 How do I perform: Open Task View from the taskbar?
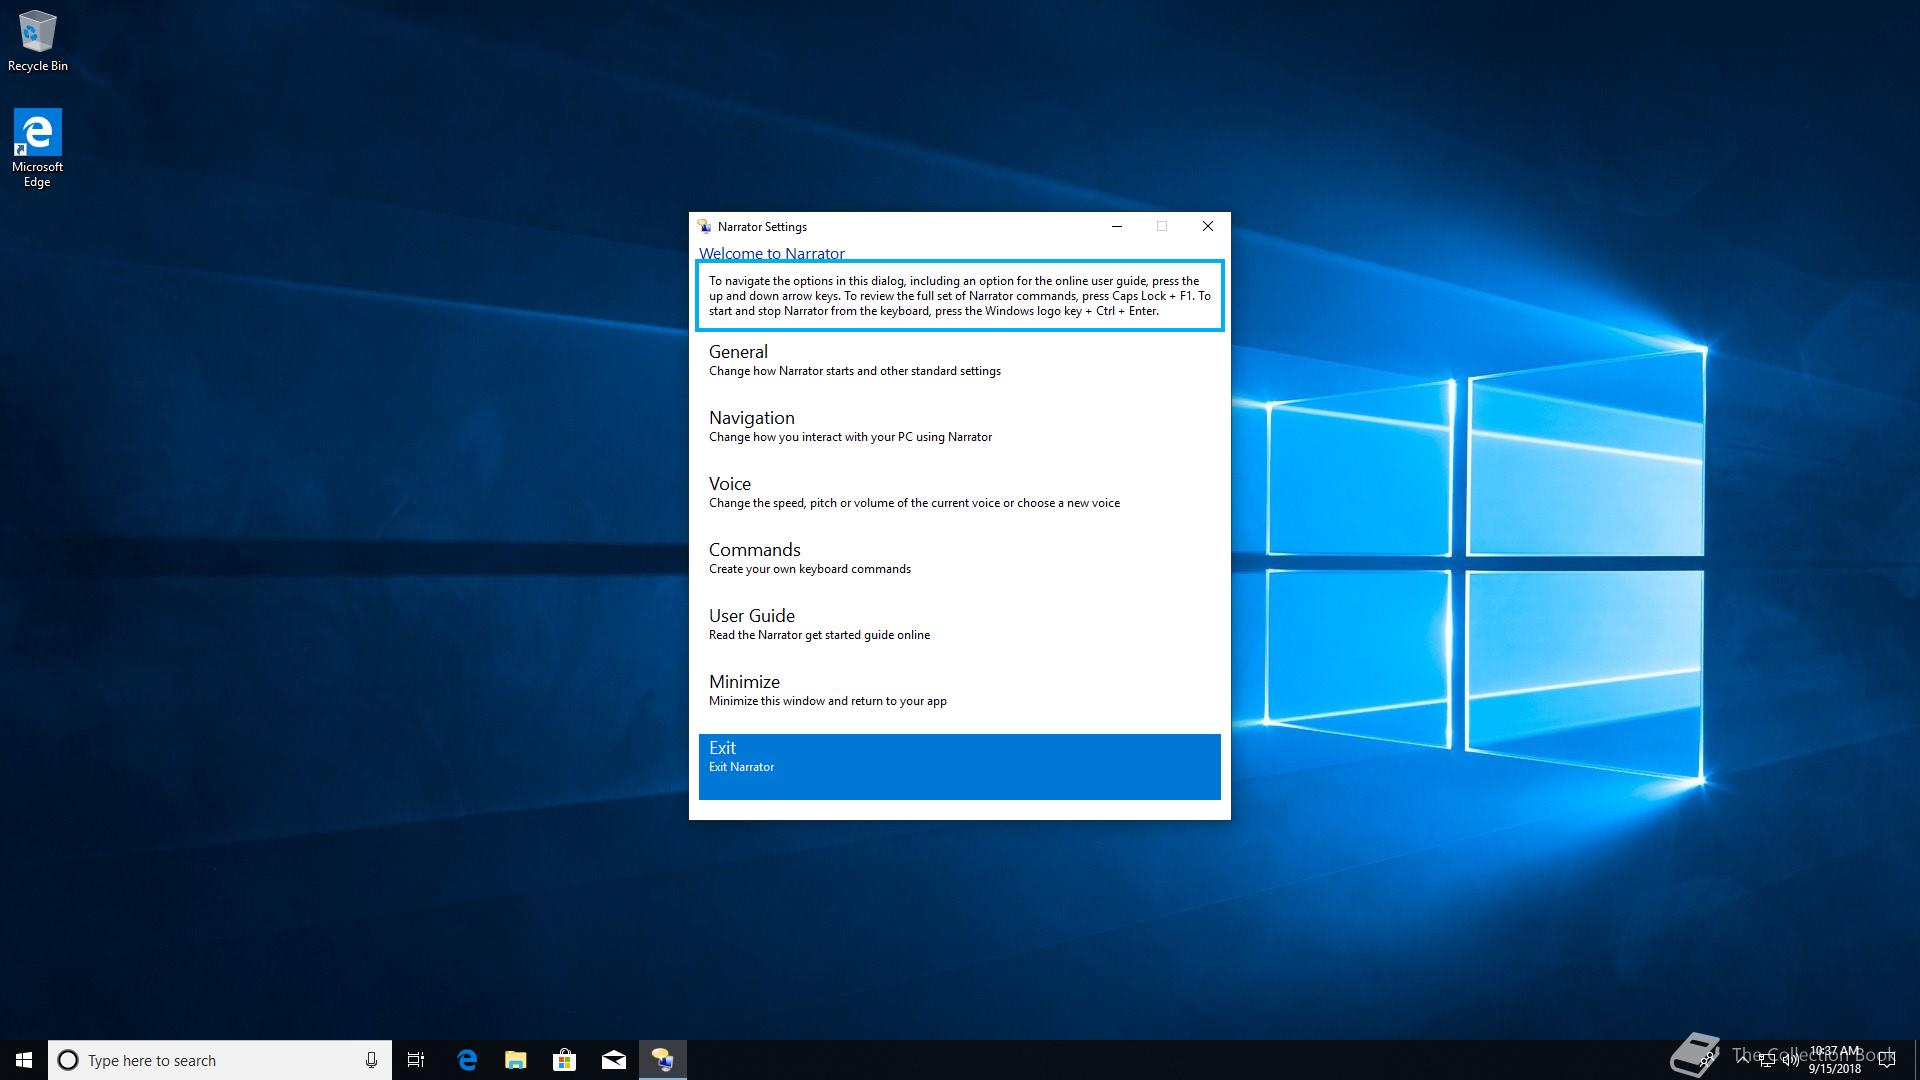[x=416, y=1060]
